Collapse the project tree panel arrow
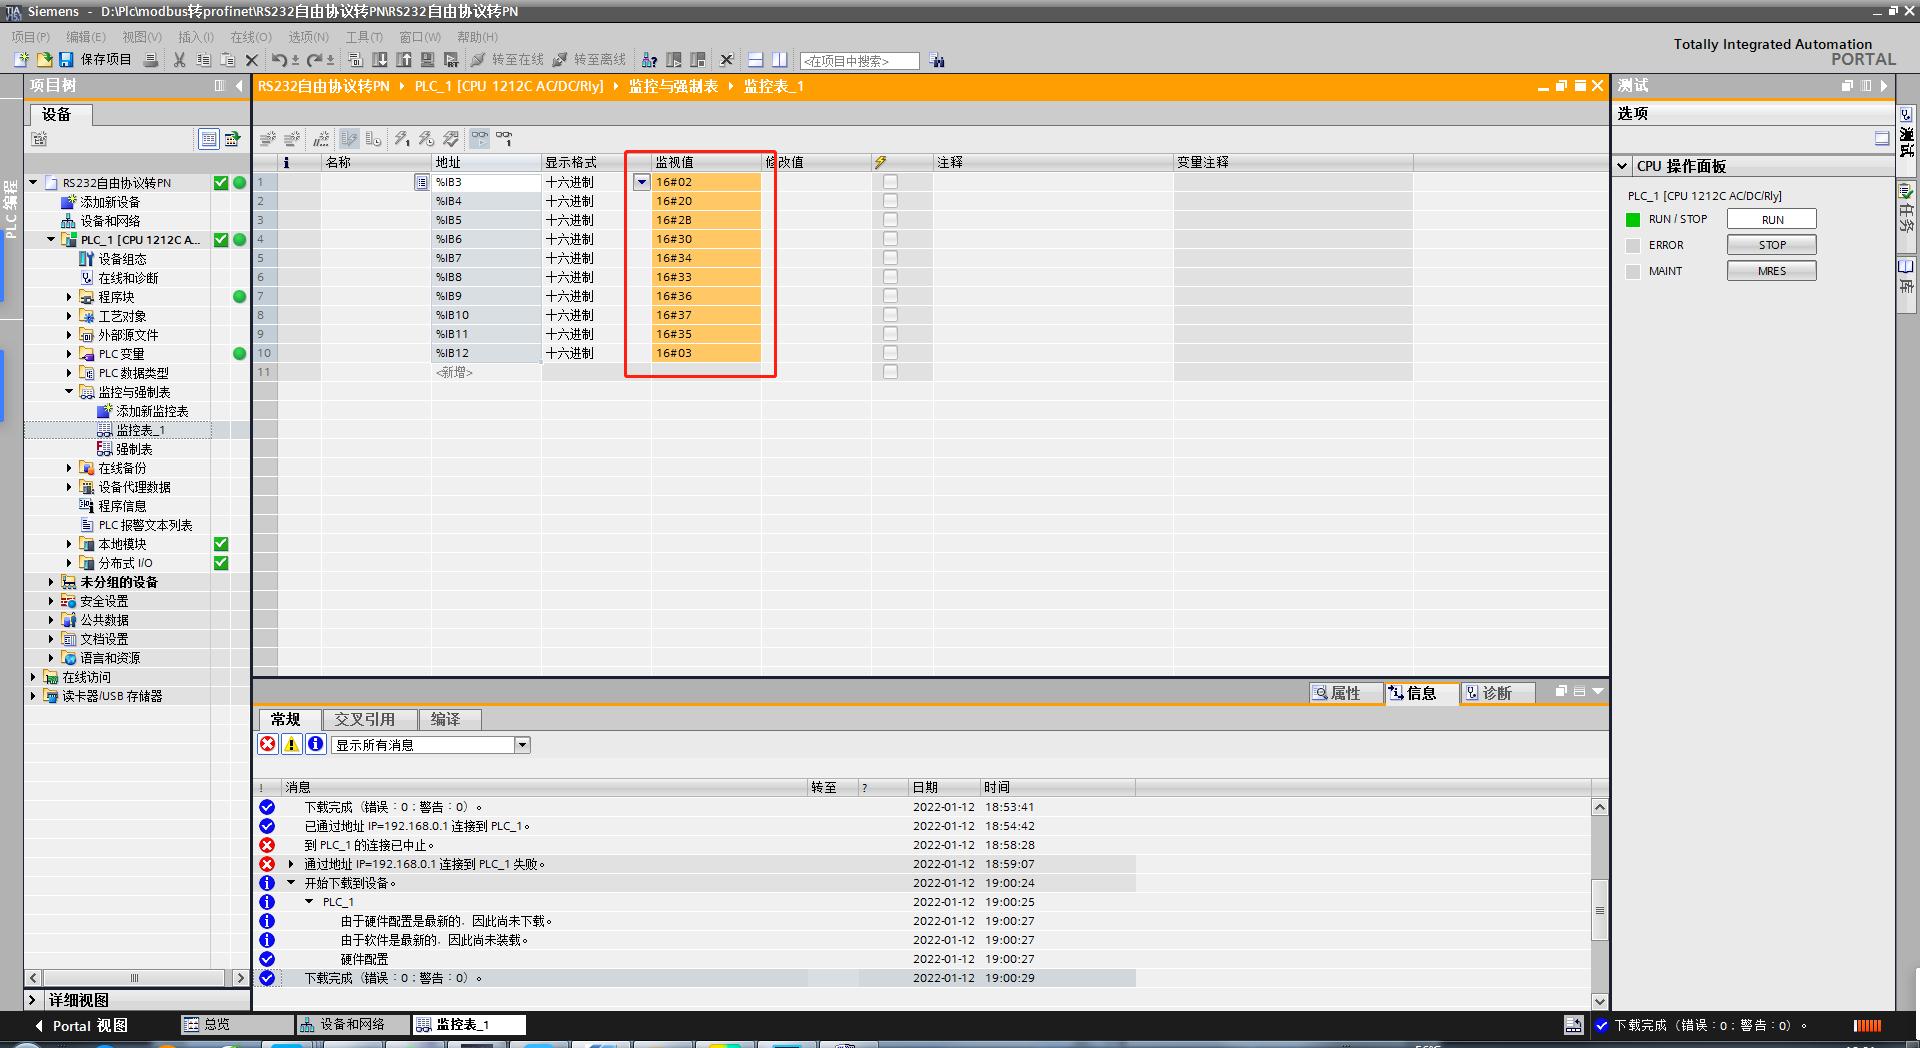 pyautogui.click(x=239, y=86)
